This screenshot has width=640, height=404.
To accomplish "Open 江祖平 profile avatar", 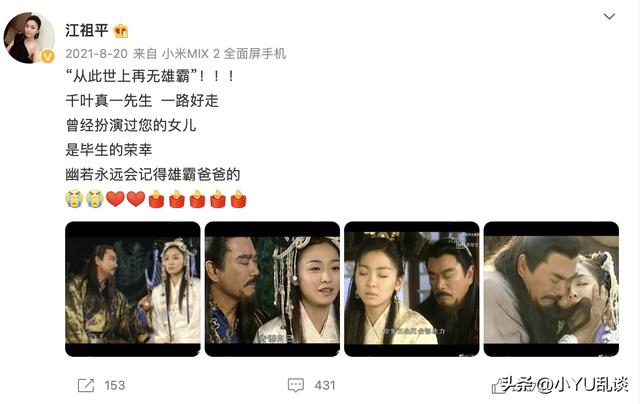I will [29, 38].
